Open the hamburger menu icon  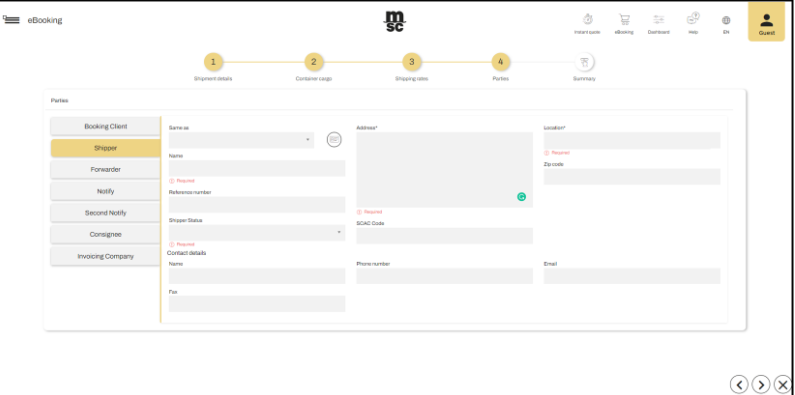coord(11,20)
